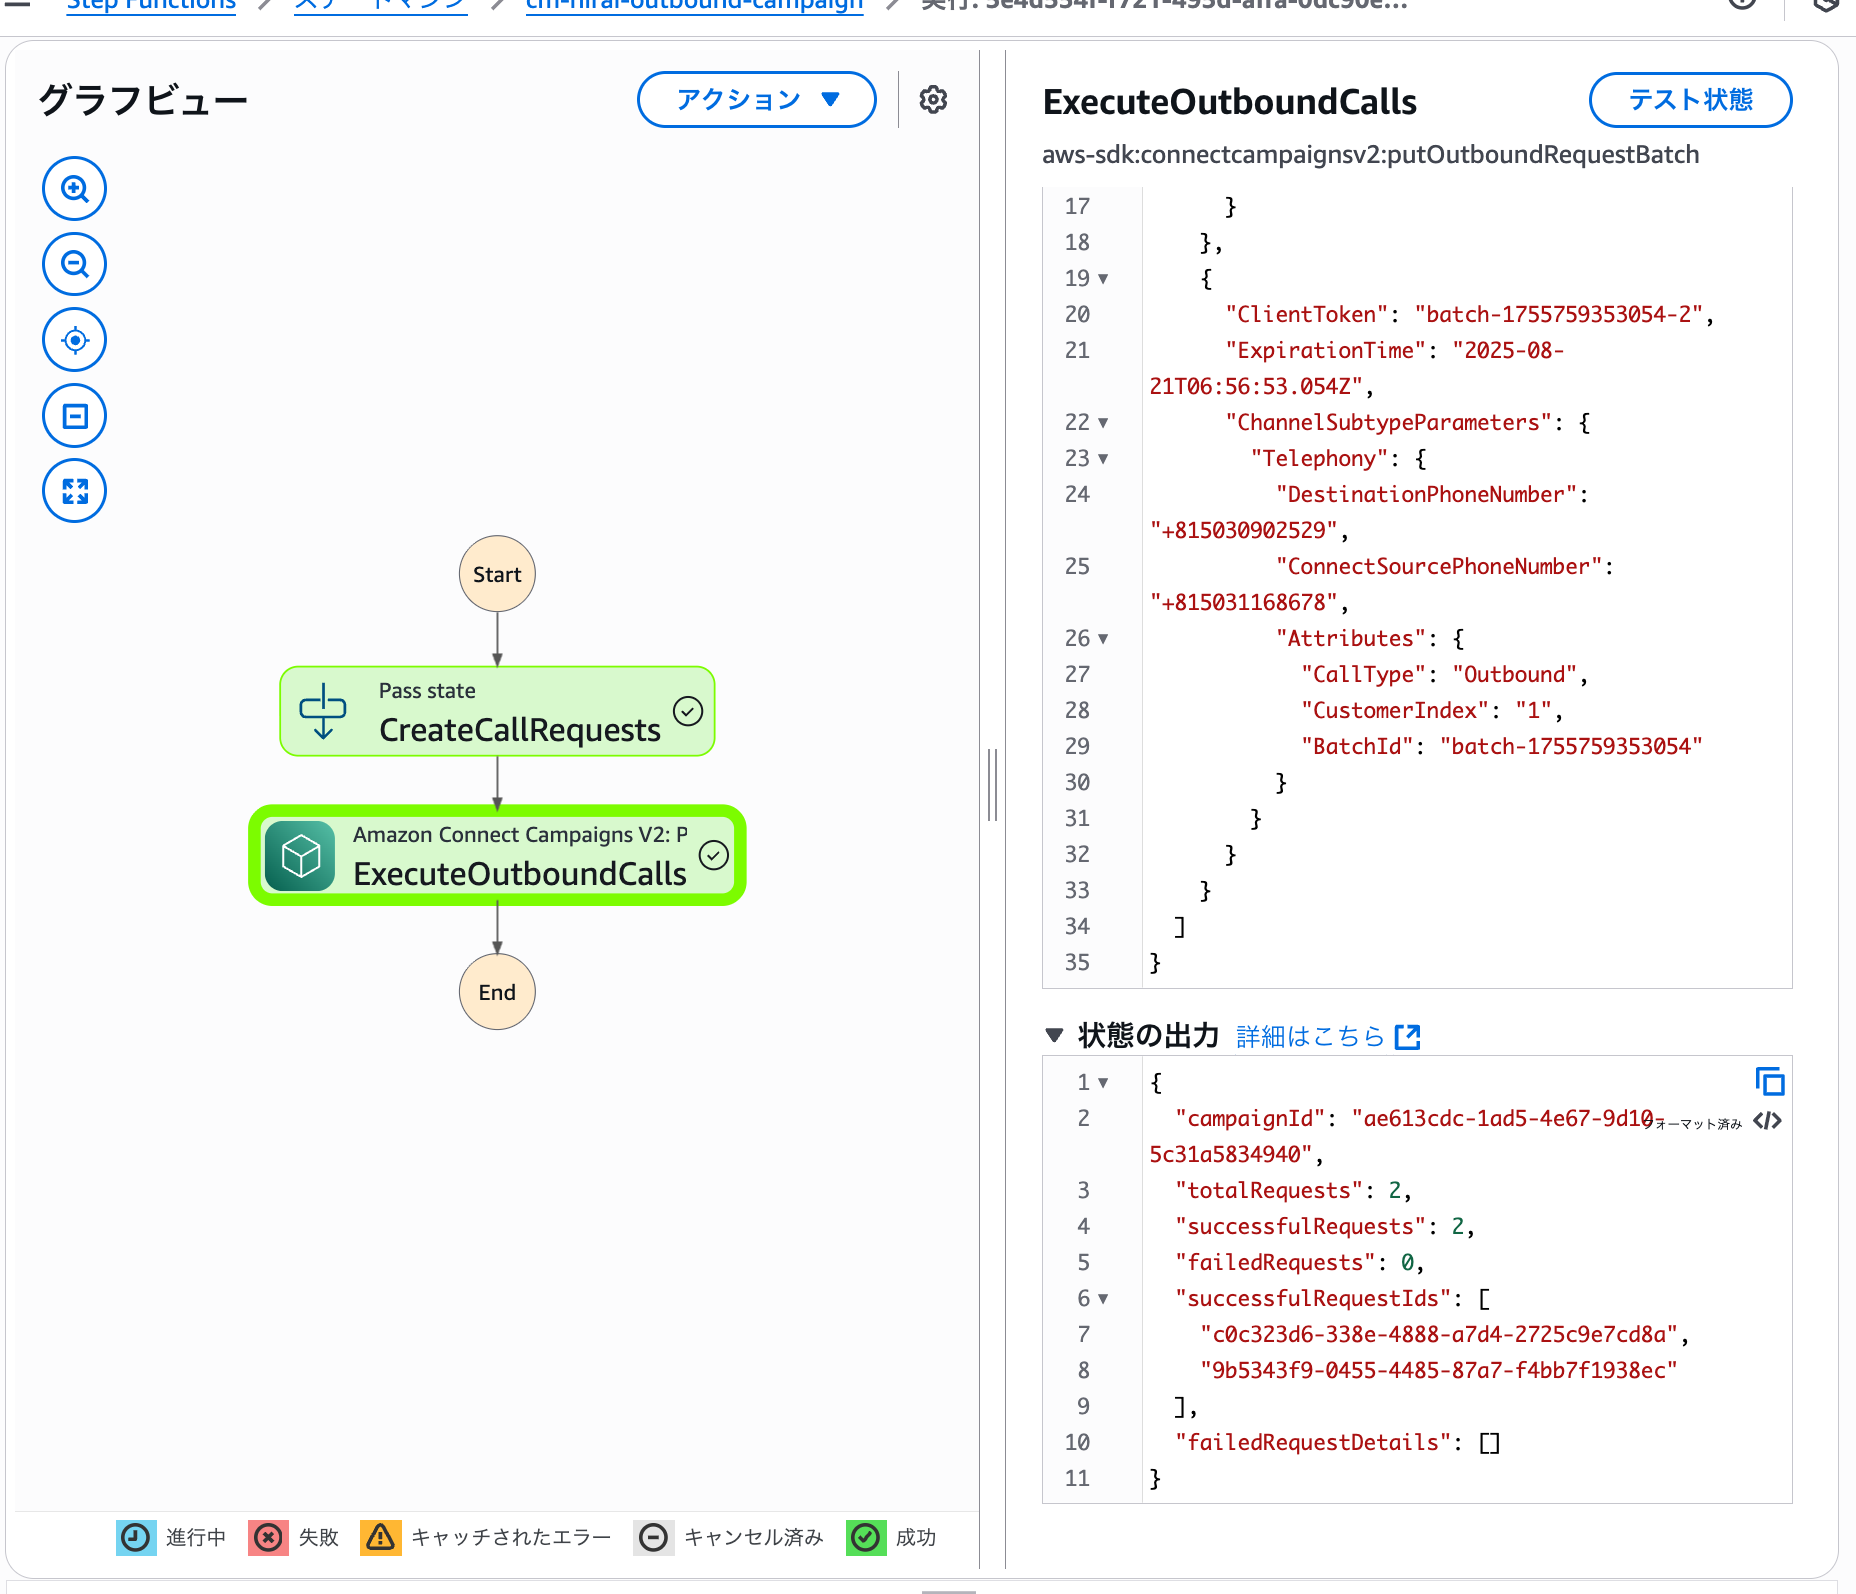This screenshot has height=1594, width=1856.
Task: Click the 失敗 legend icon
Action: click(x=268, y=1537)
